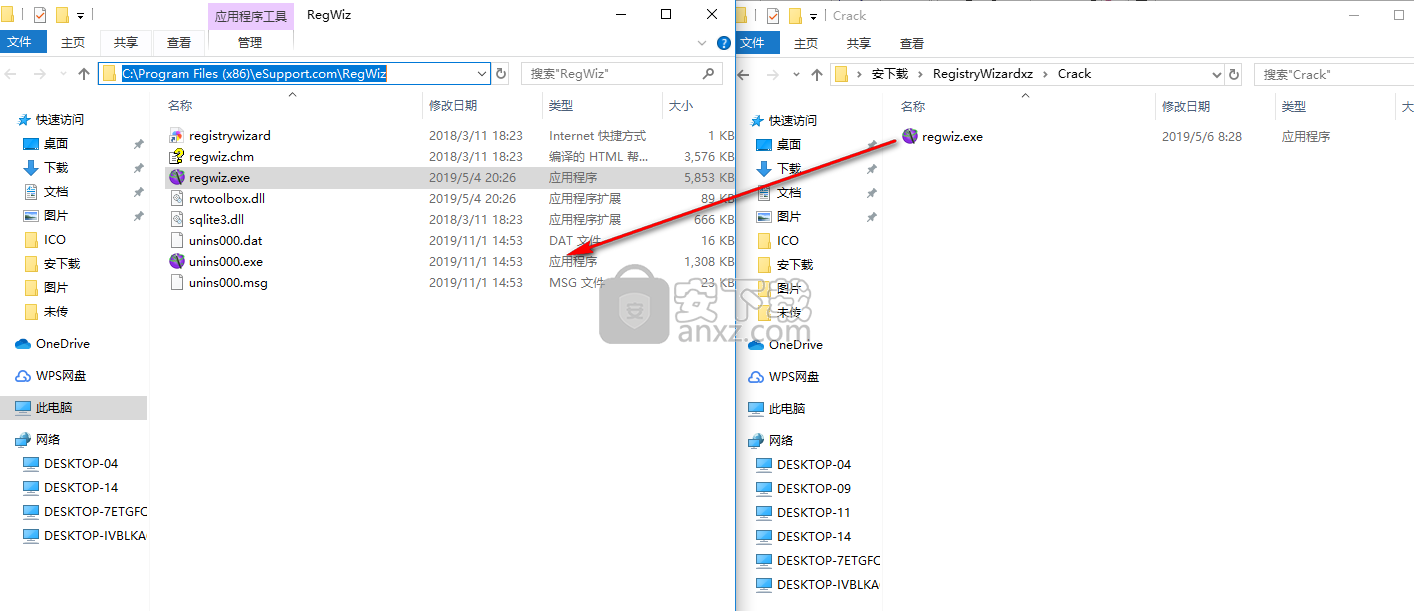Switch to 主页 tab in RegWiz window
Screen dimensions: 1414x611
click(x=73, y=42)
